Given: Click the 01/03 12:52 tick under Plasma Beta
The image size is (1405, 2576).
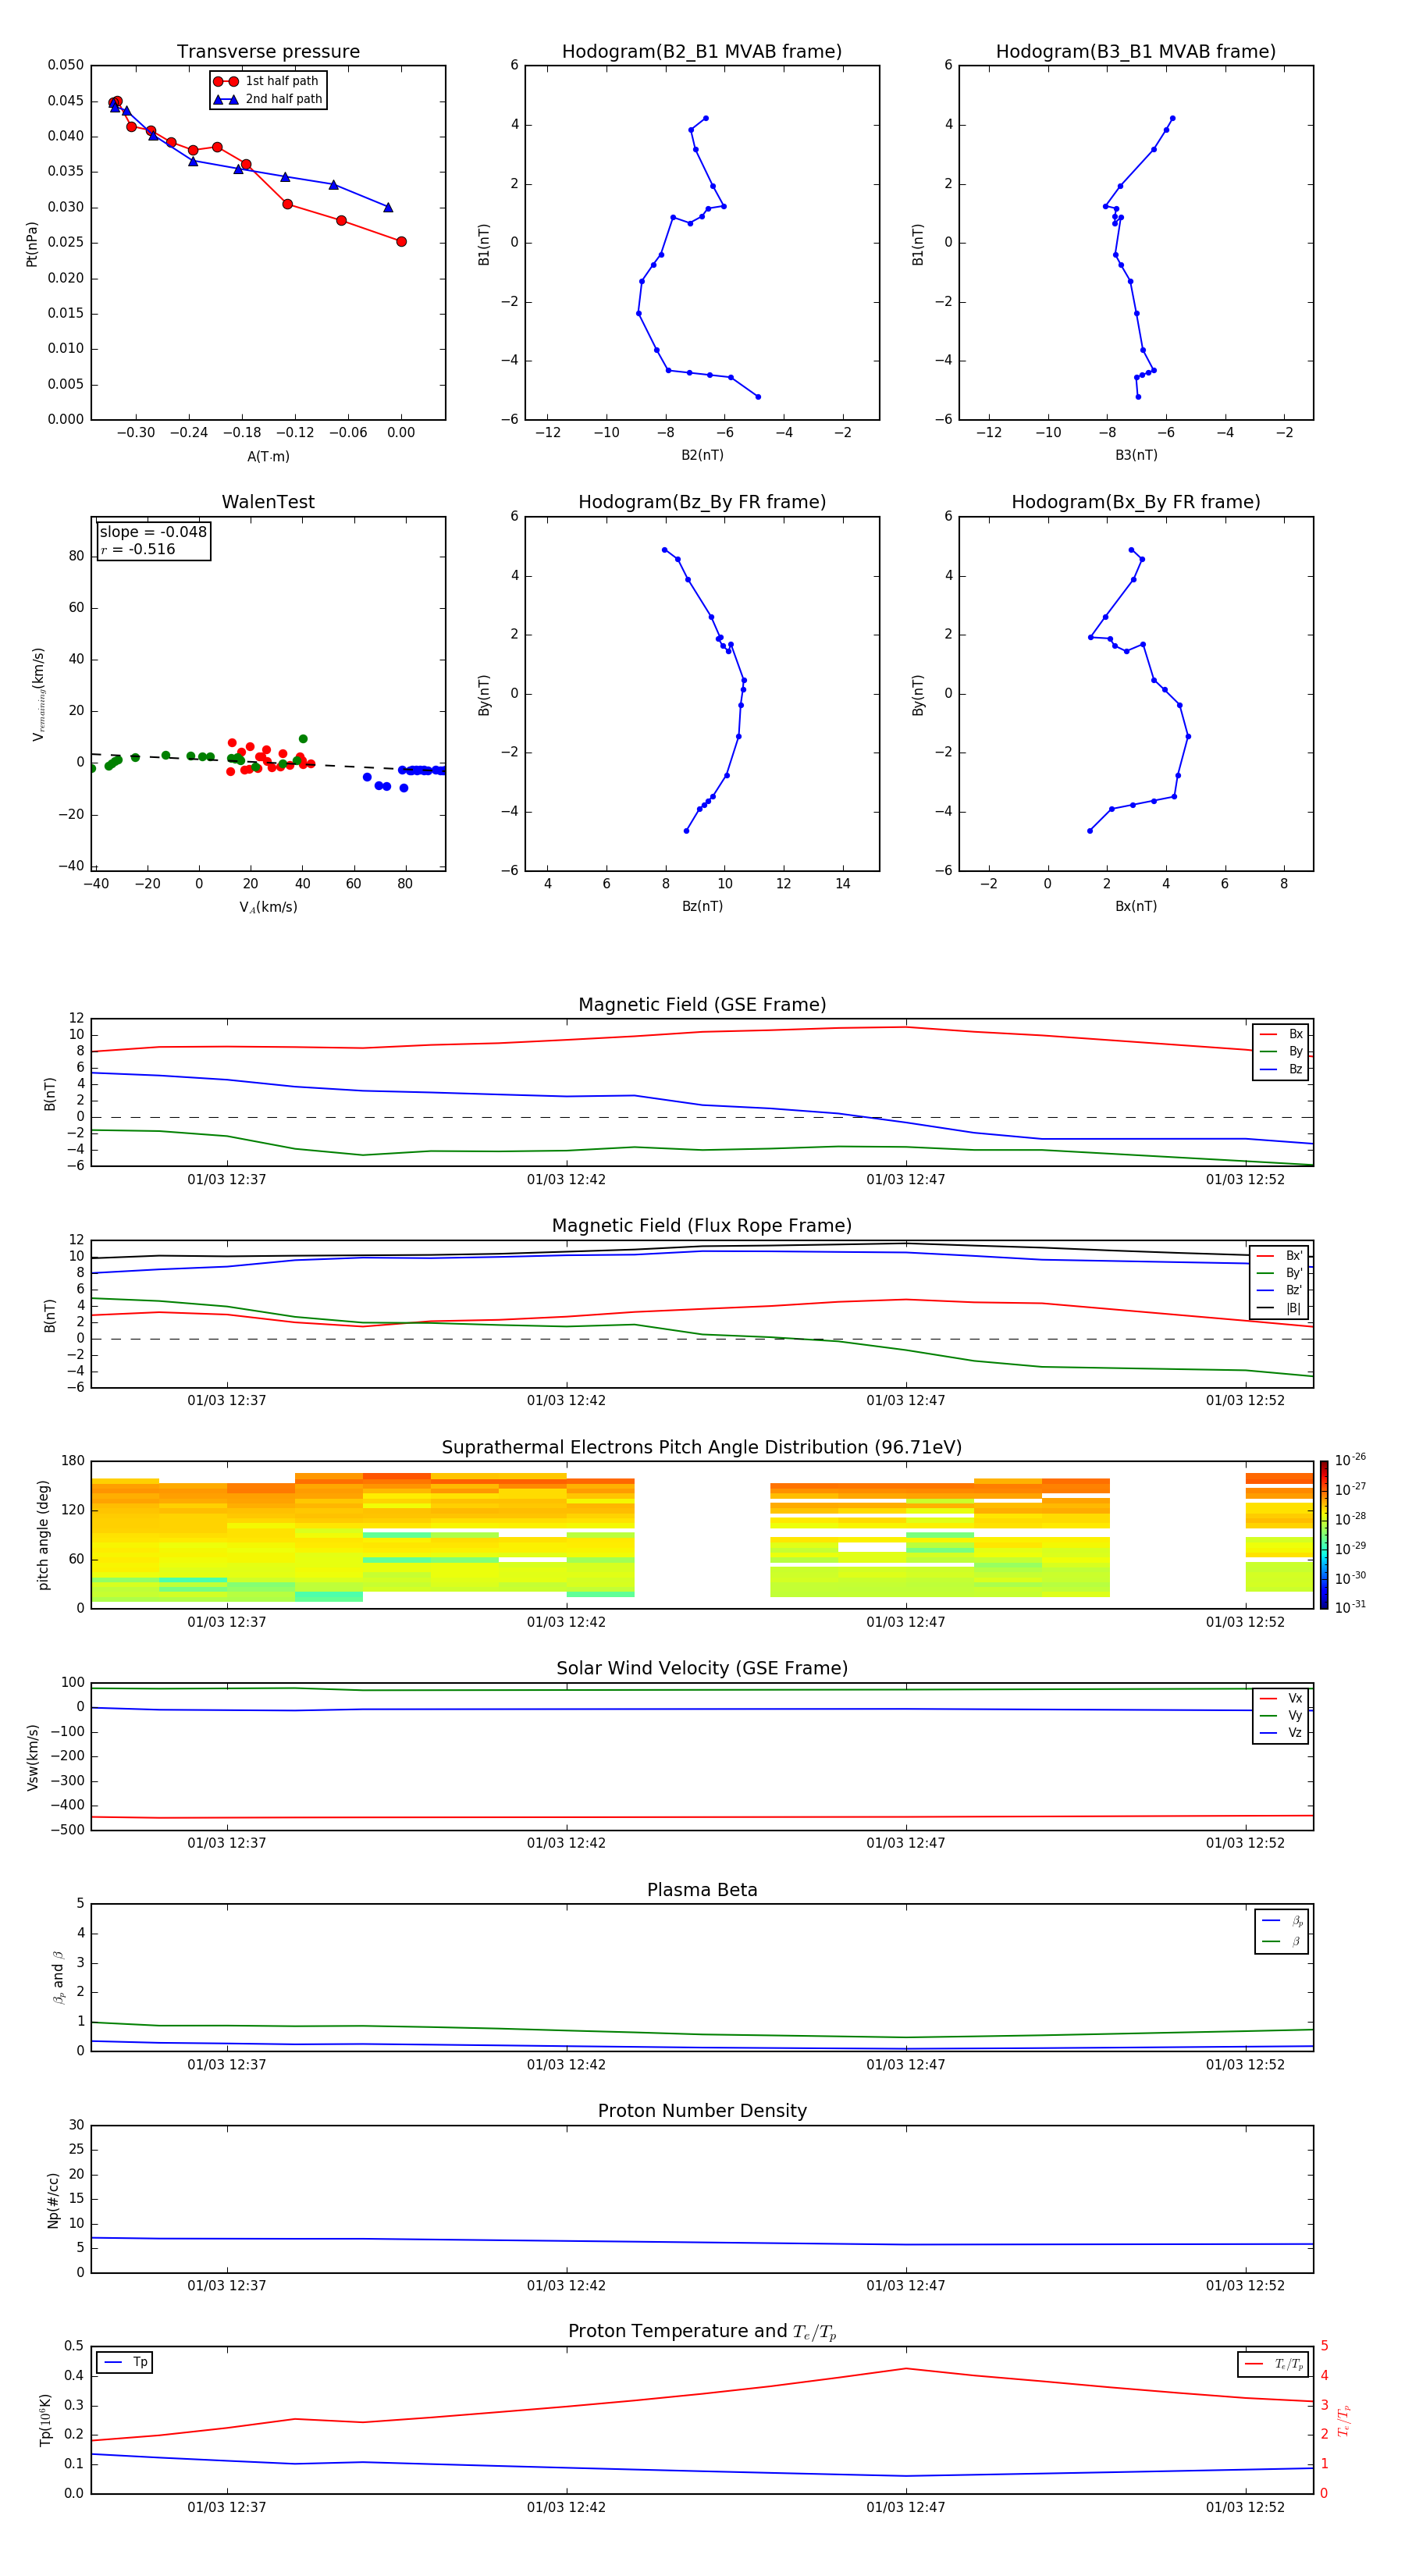Looking at the screenshot, I should click(1245, 2064).
